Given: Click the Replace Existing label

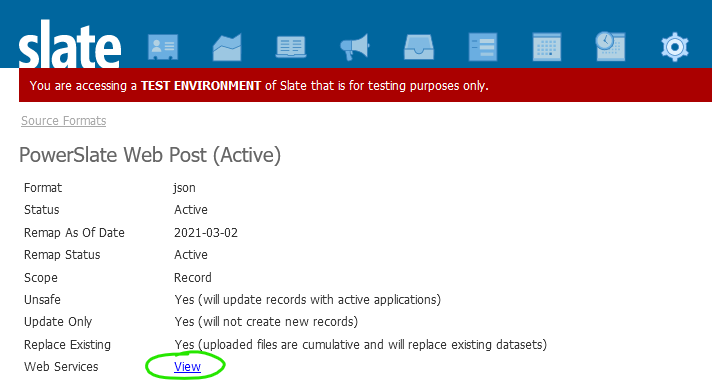Looking at the screenshot, I should pyautogui.click(x=67, y=345).
